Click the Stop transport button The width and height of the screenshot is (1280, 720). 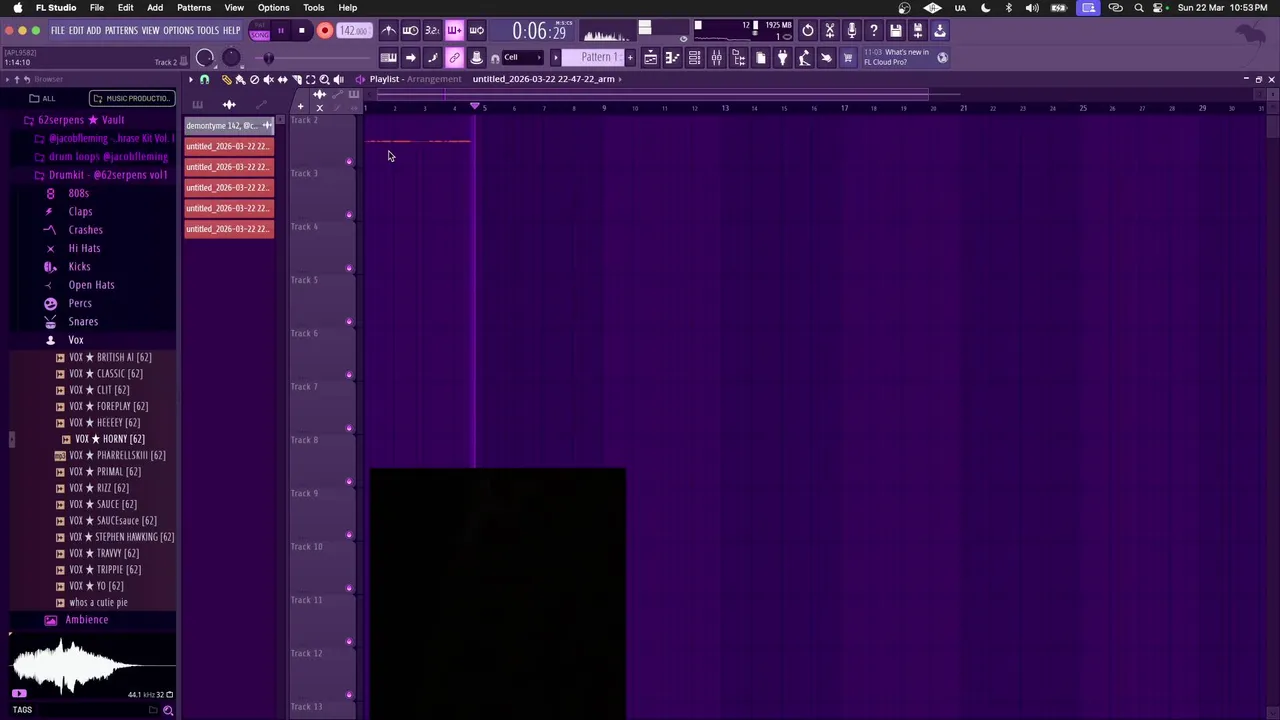click(301, 31)
